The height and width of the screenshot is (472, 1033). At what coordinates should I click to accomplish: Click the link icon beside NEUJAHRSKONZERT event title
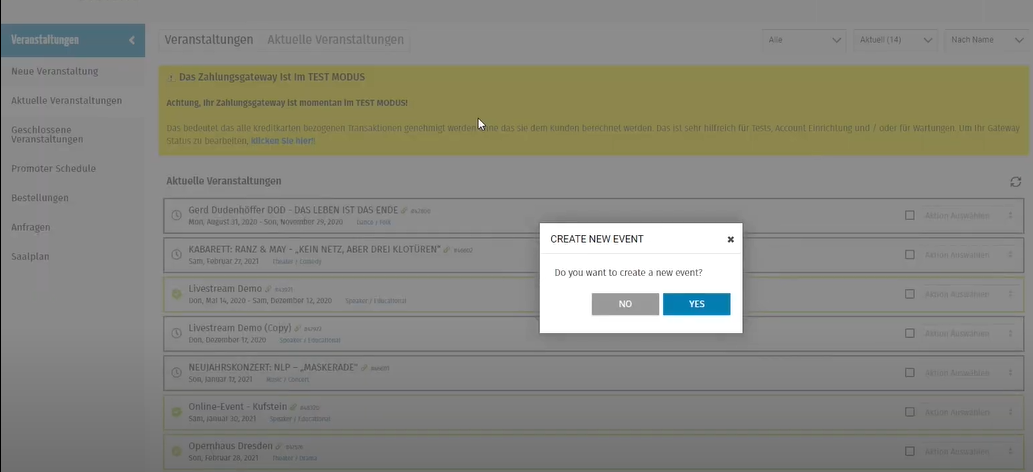[364, 369]
